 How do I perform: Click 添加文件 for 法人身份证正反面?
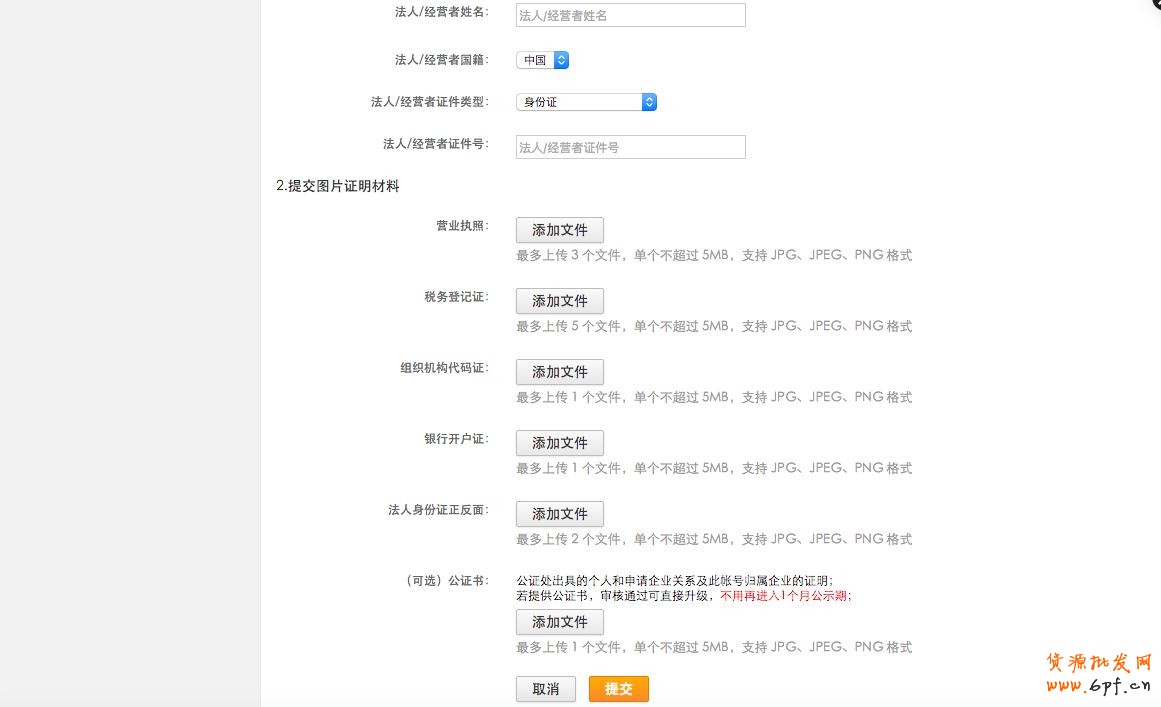[559, 514]
